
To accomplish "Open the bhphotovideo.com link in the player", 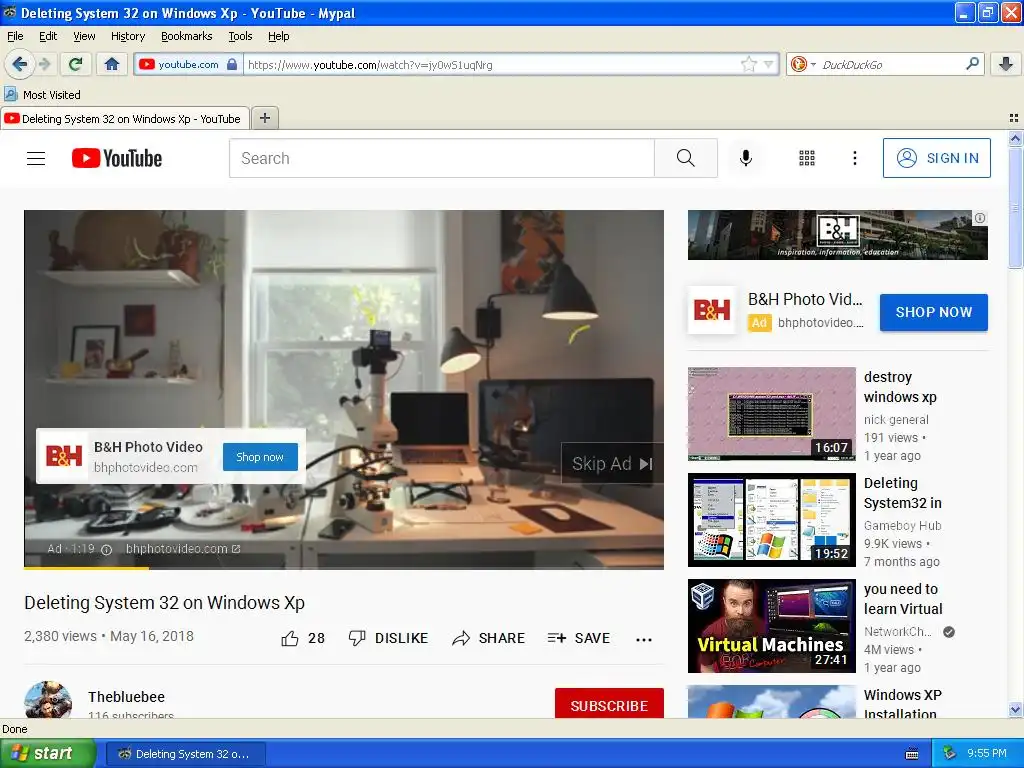I will click(x=183, y=549).
